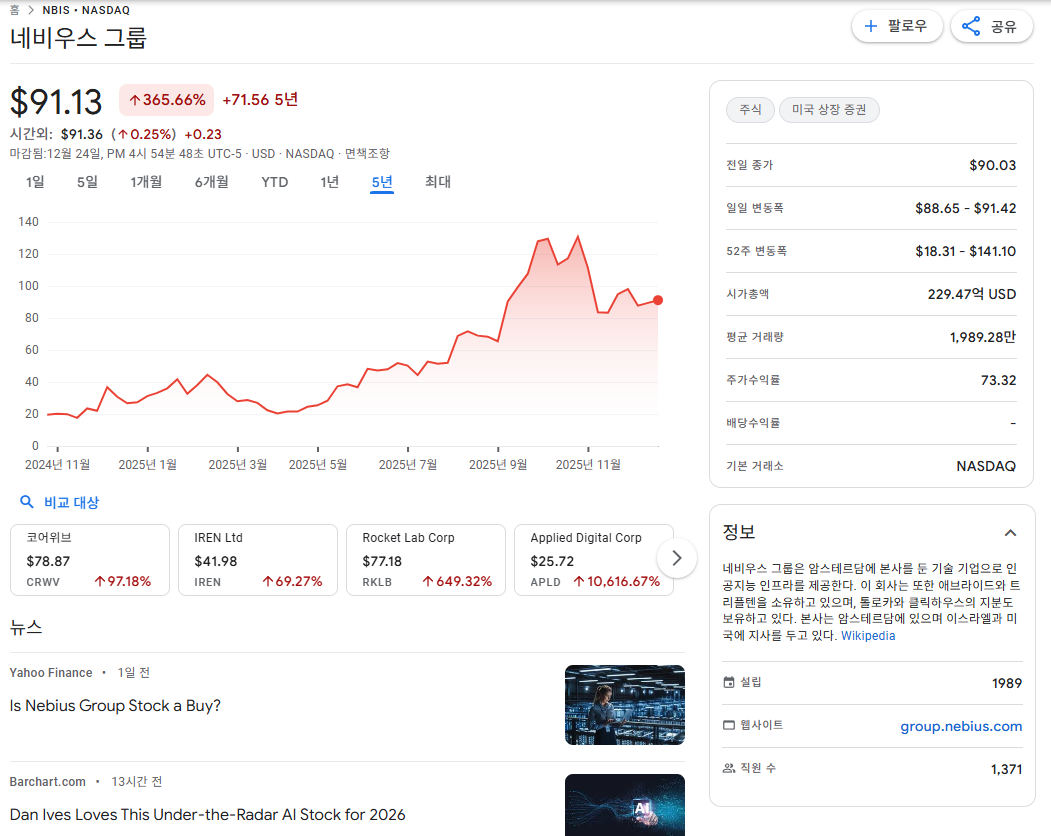Click the 네비우스 그룹 heading
Viewport: 1051px width, 836px height.
[78, 38]
